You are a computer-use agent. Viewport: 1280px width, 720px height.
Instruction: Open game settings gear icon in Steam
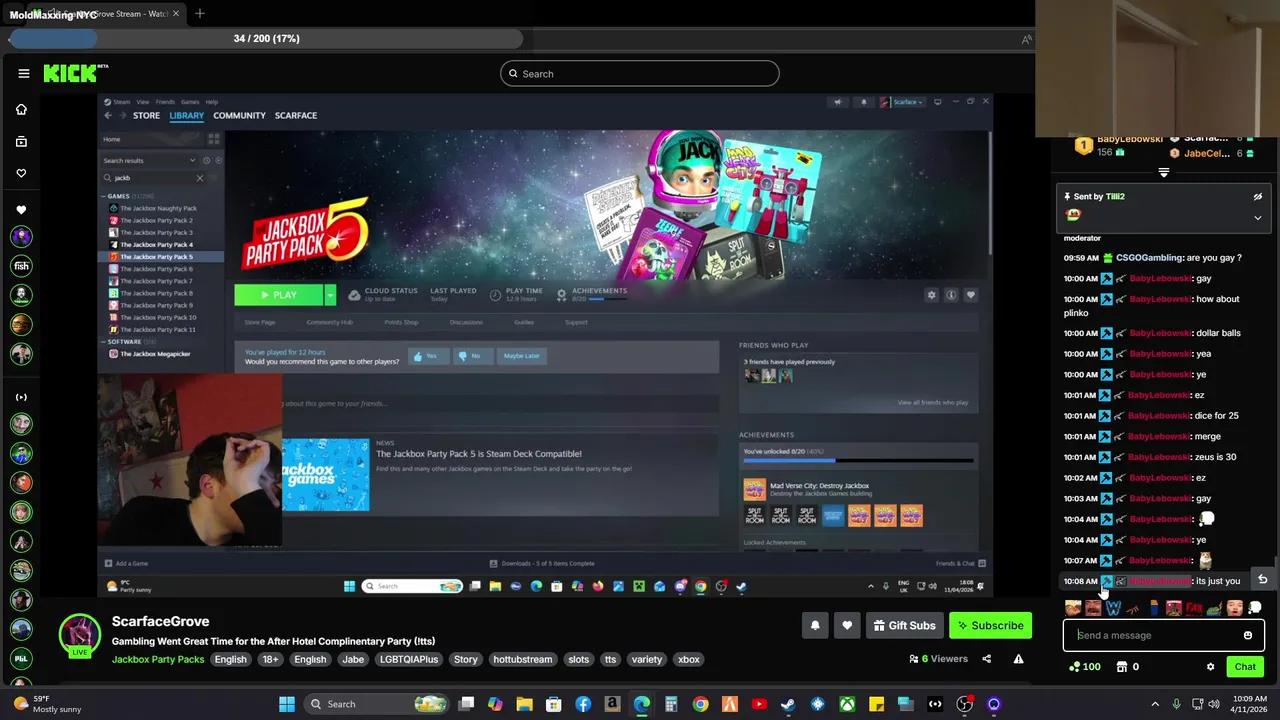pos(931,295)
